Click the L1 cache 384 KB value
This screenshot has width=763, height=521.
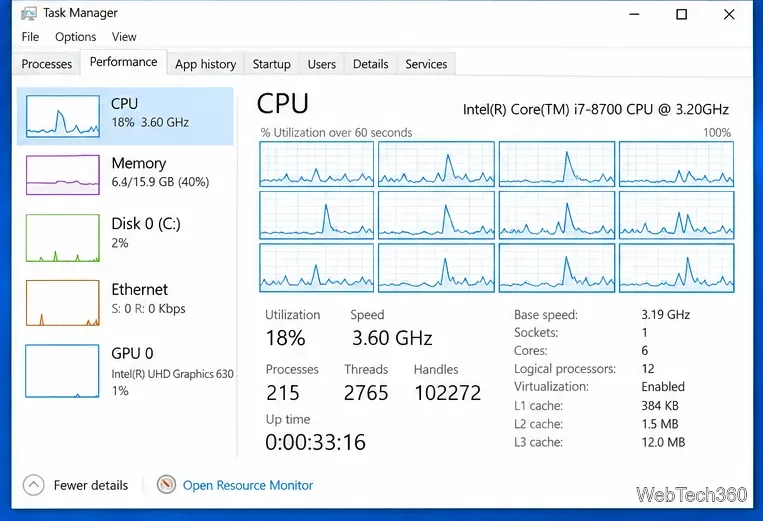660,406
